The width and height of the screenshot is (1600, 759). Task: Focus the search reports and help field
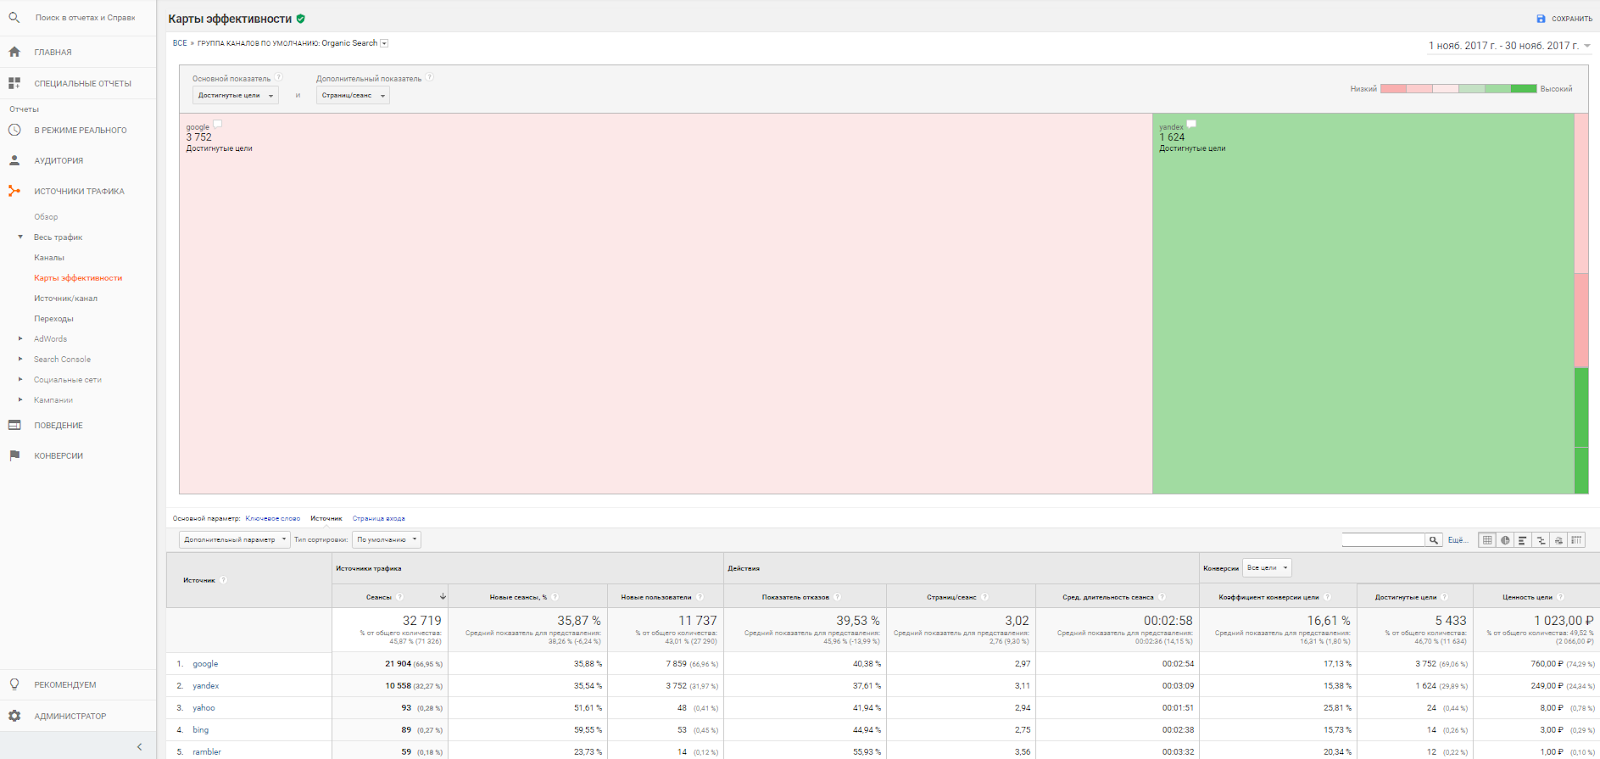(85, 17)
